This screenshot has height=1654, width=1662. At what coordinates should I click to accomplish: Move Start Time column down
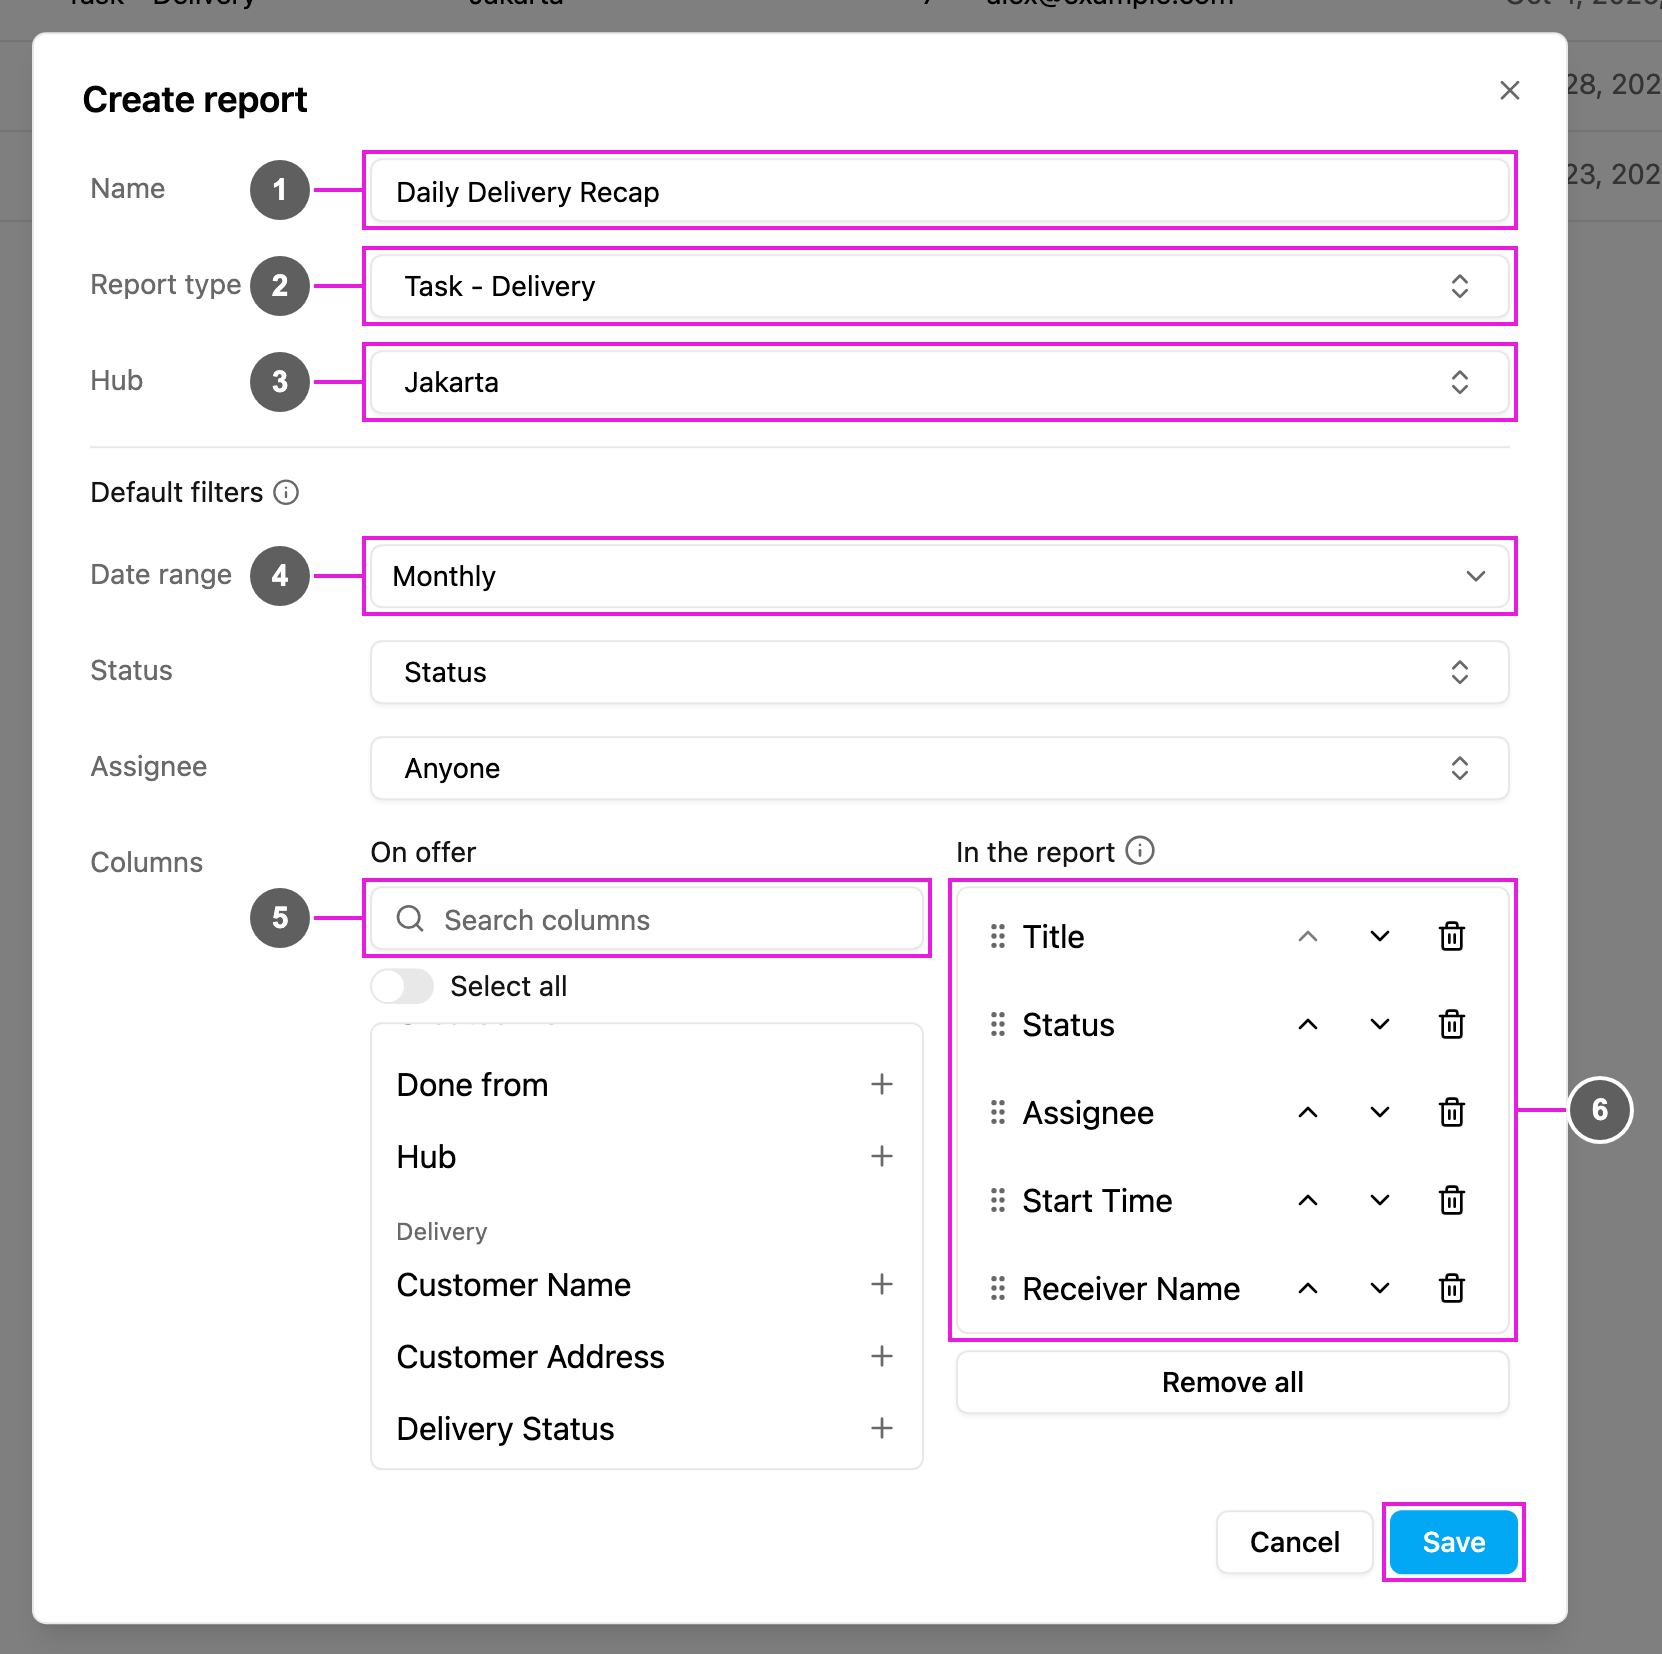click(x=1380, y=1201)
